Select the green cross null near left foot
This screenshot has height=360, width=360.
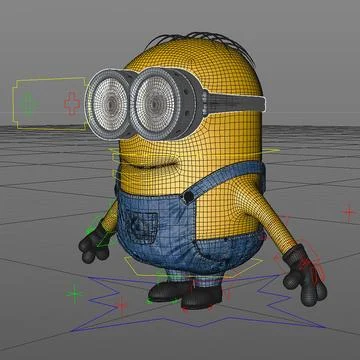tap(74, 294)
